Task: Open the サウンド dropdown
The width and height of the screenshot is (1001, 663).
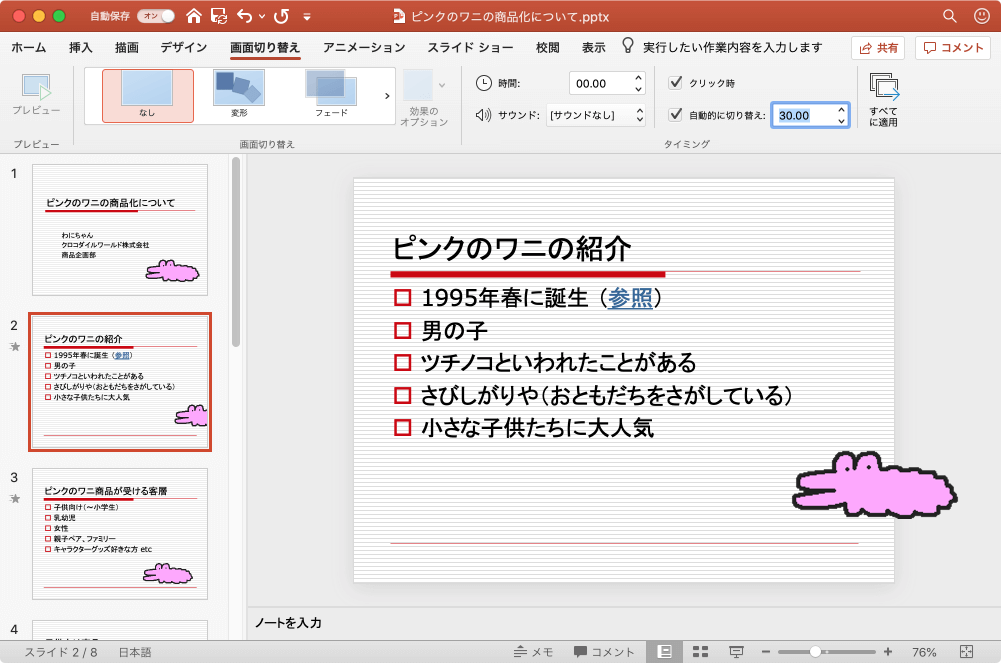Action: coord(596,115)
